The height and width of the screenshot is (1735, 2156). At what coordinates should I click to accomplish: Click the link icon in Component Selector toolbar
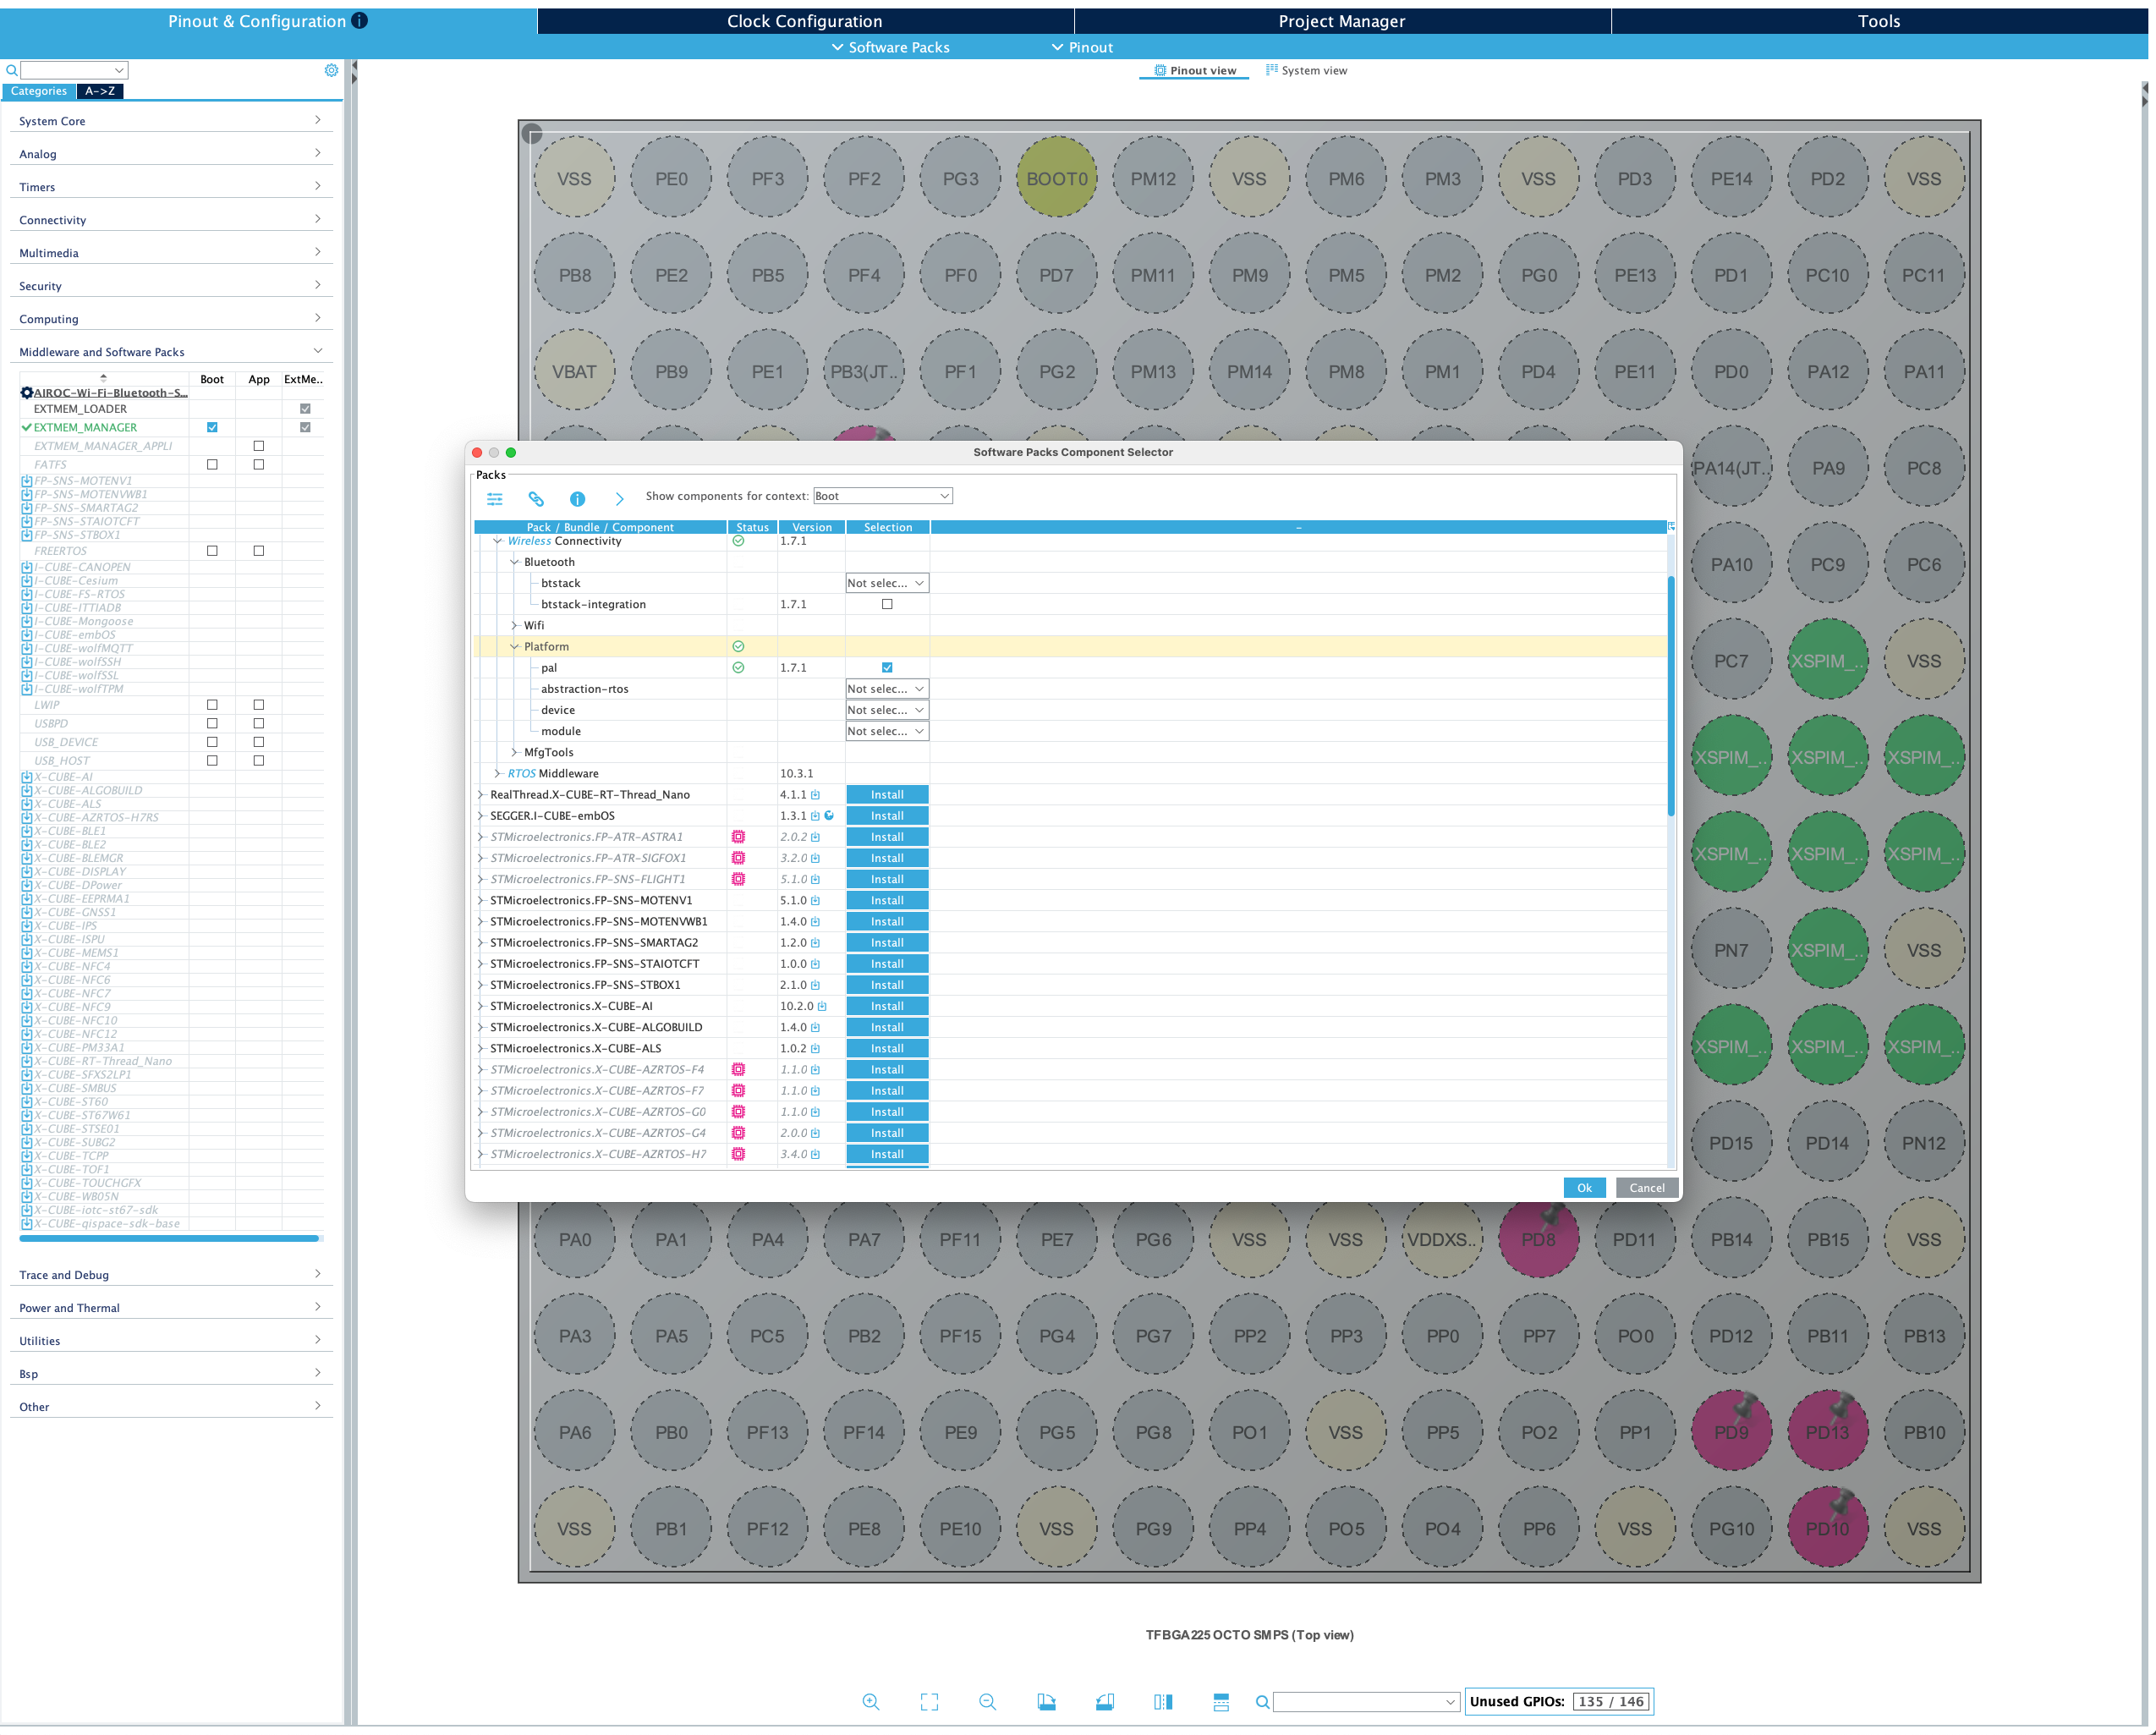[536, 498]
